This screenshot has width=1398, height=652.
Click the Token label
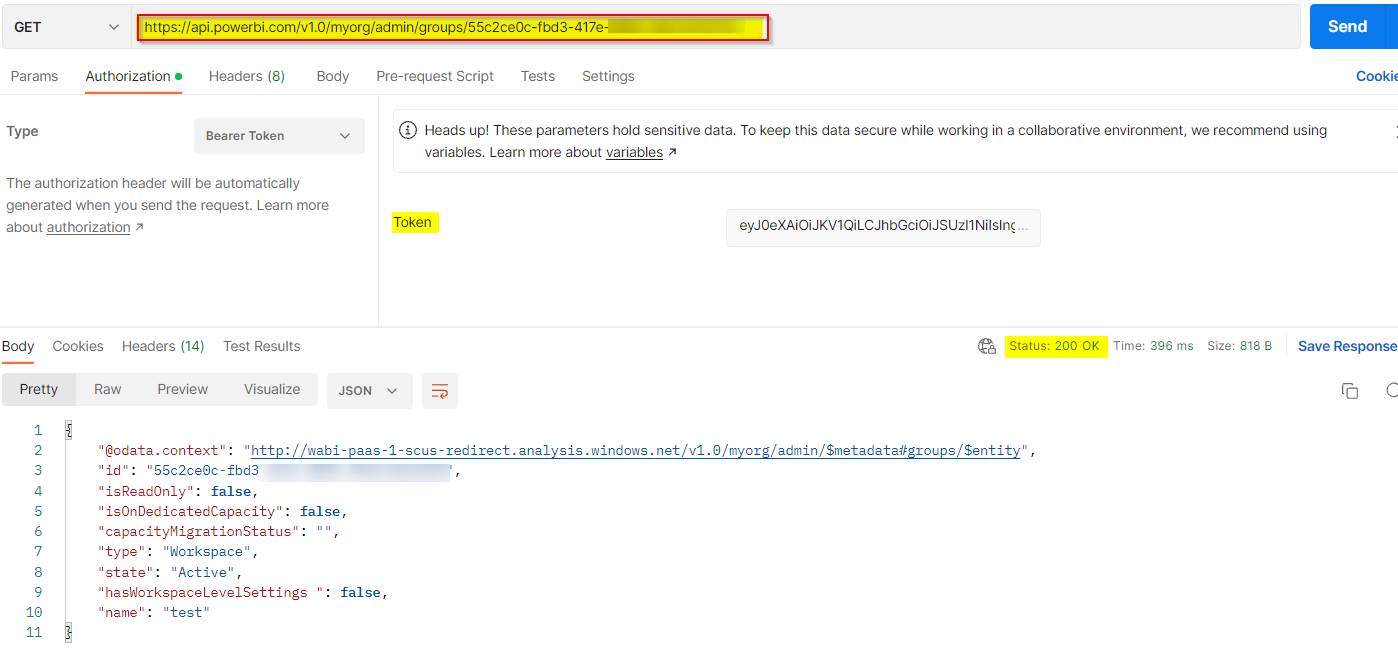point(413,222)
